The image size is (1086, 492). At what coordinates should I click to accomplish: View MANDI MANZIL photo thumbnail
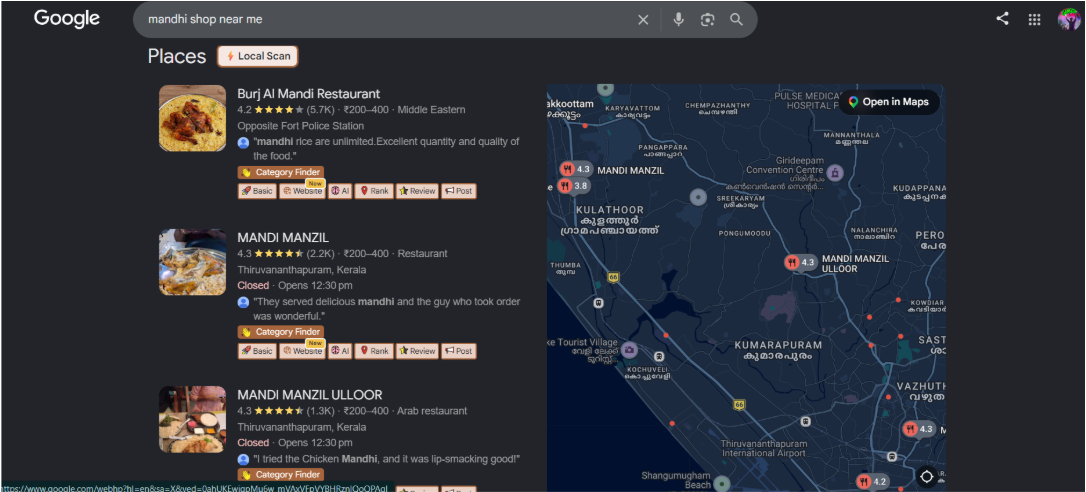point(193,262)
